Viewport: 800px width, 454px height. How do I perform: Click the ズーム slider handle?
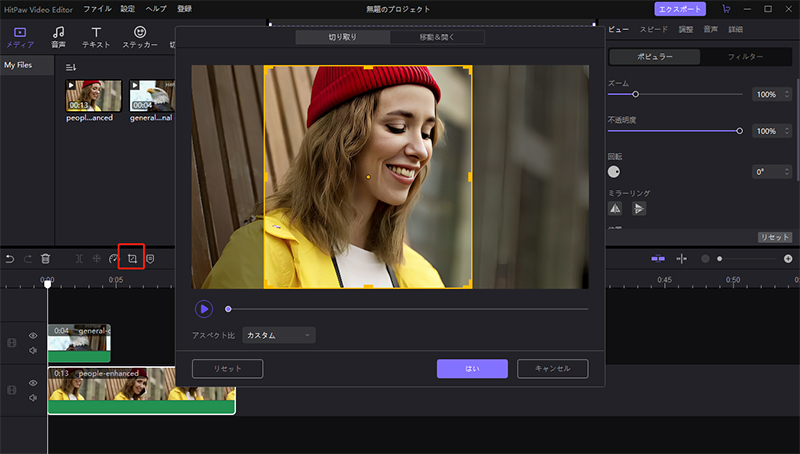click(635, 94)
